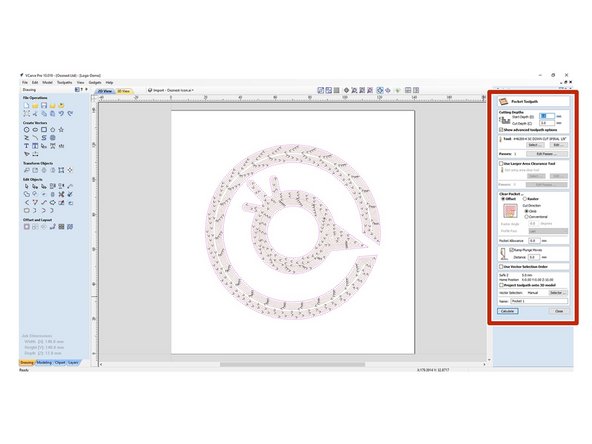Select the Offset clear pocket option
This screenshot has width=592, height=444.
pyautogui.click(x=503, y=199)
